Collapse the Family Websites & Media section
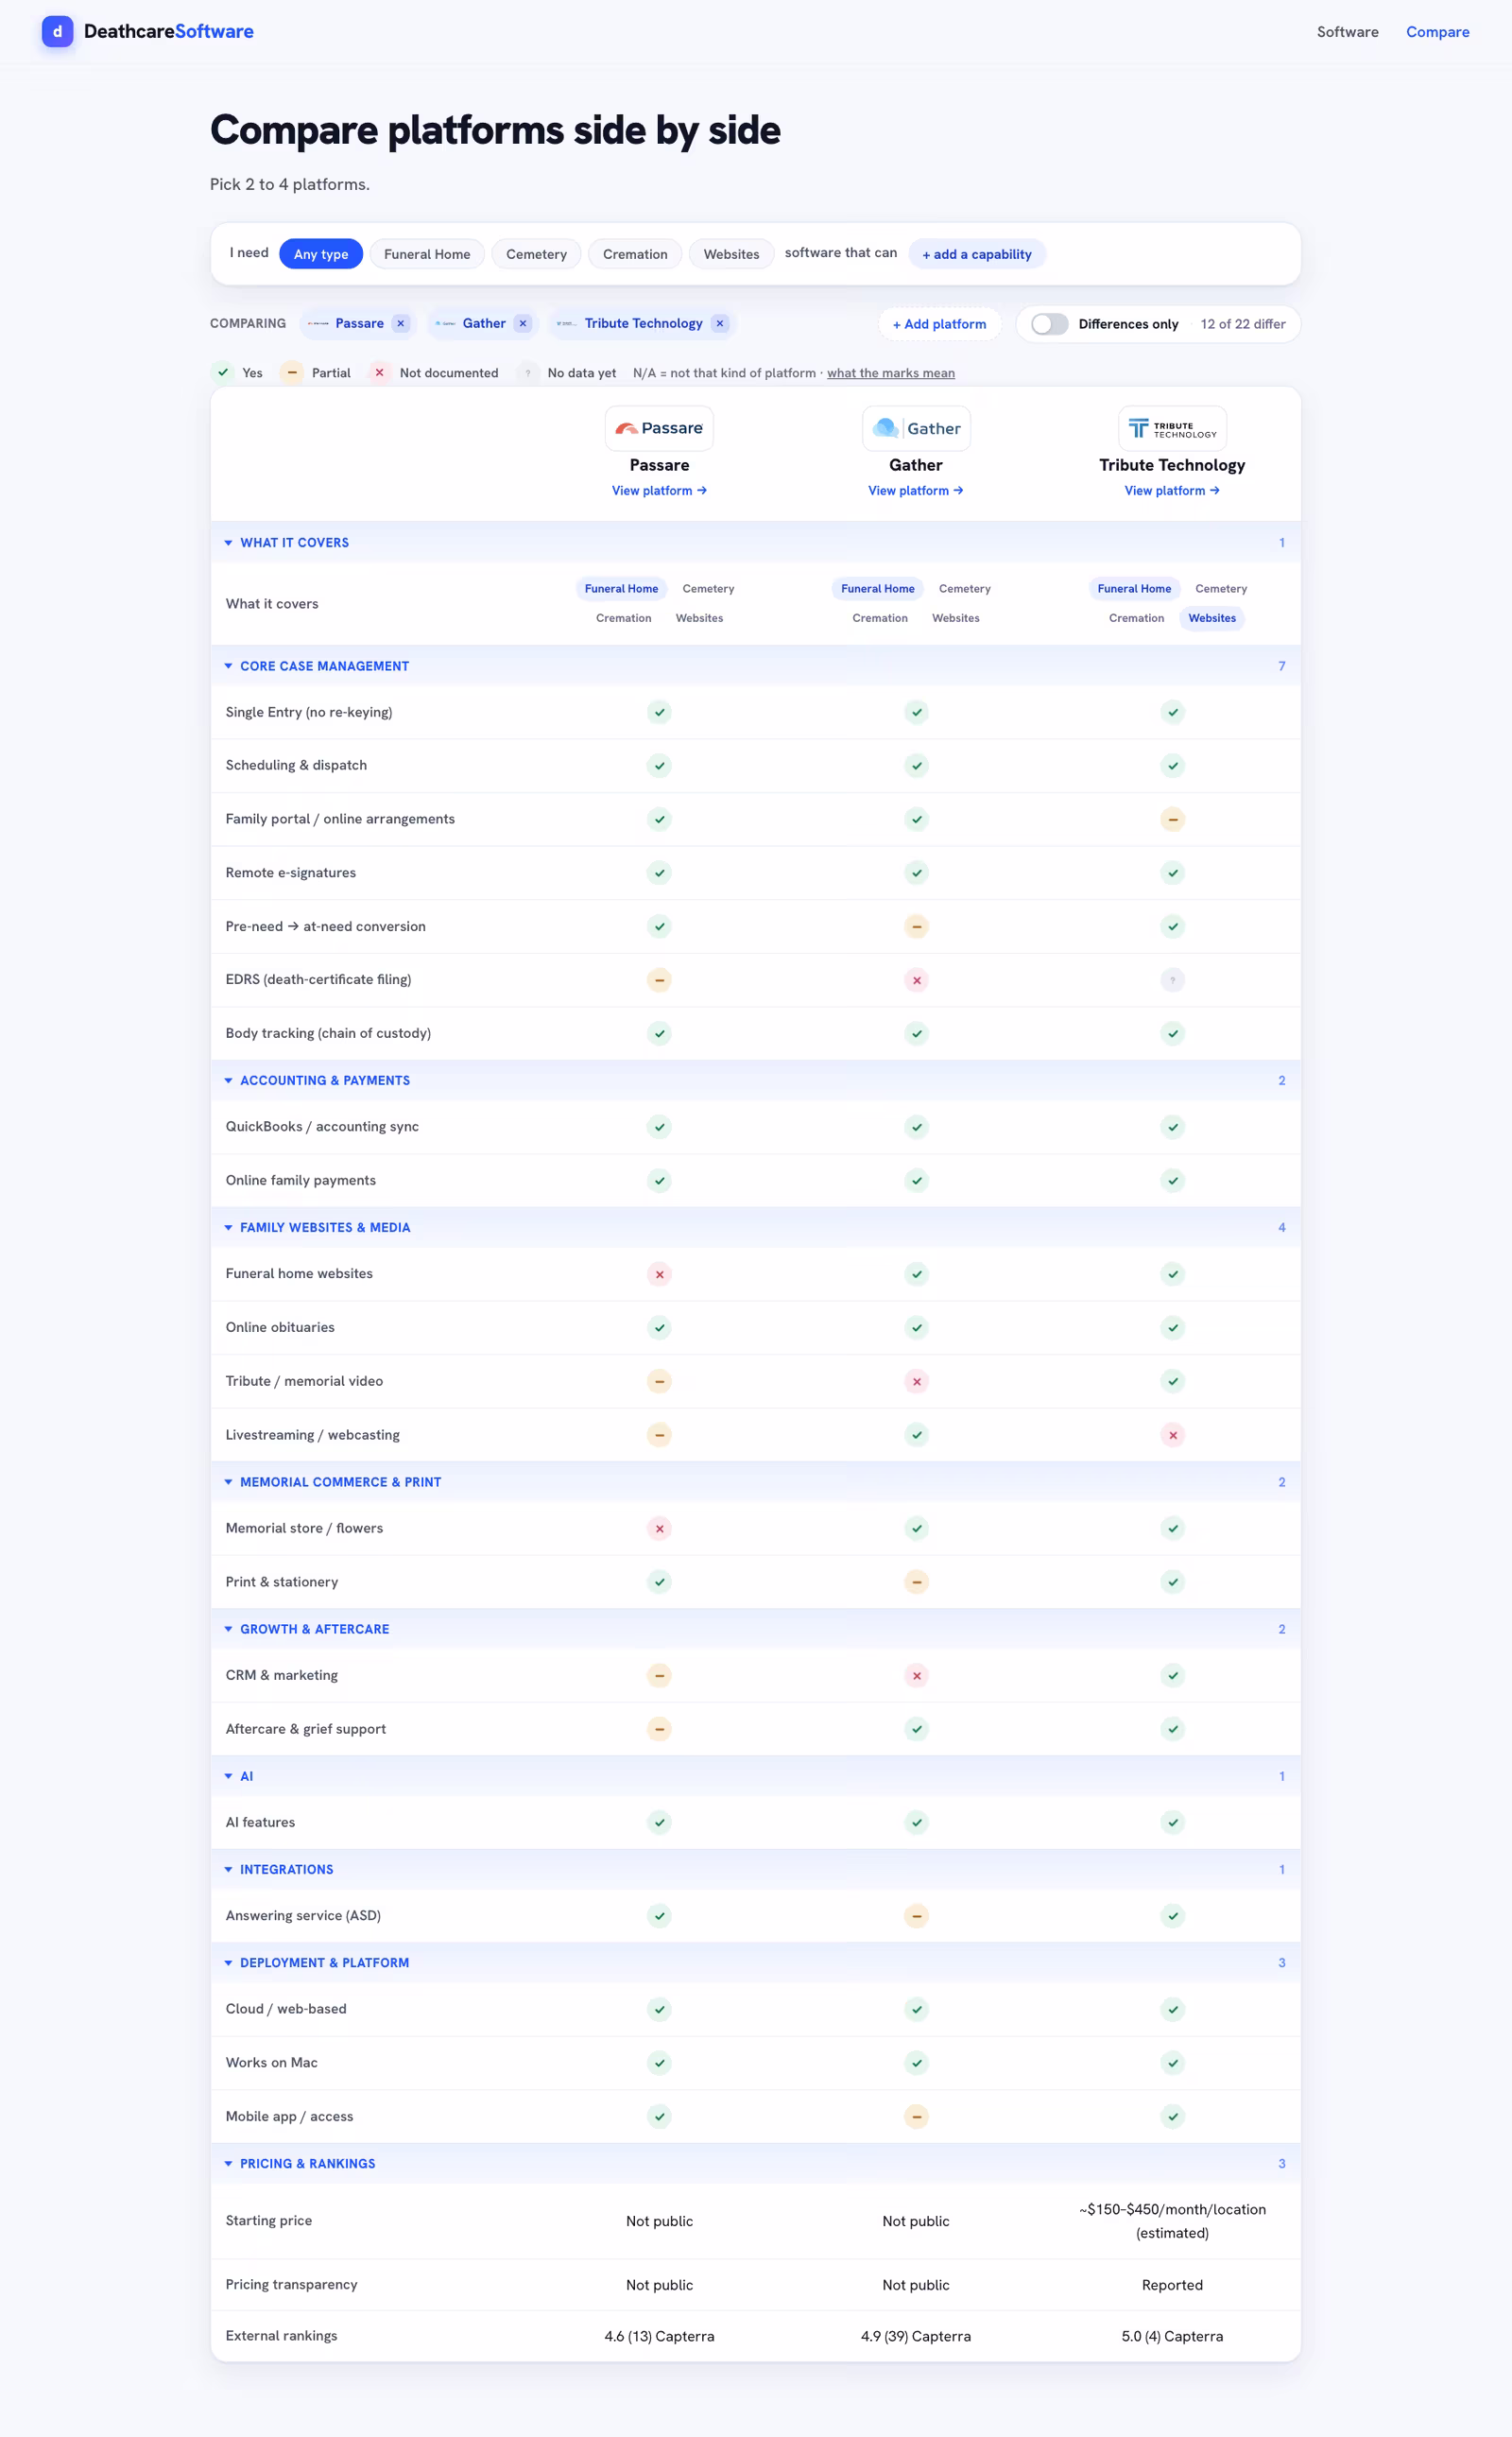 (x=755, y=1227)
